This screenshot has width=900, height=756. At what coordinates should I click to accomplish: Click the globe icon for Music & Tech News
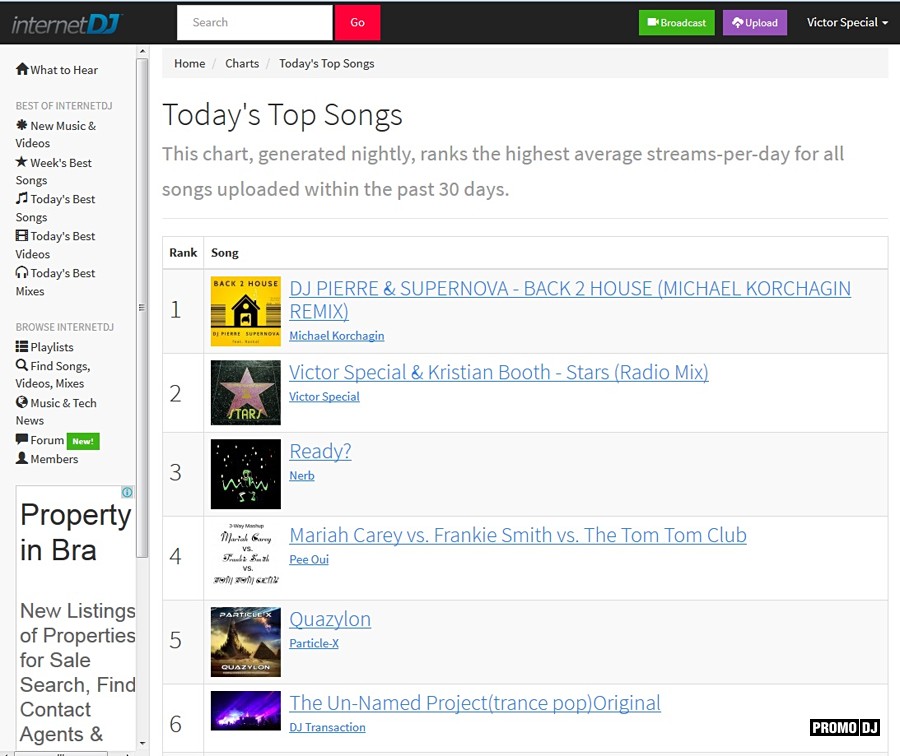pos(22,403)
